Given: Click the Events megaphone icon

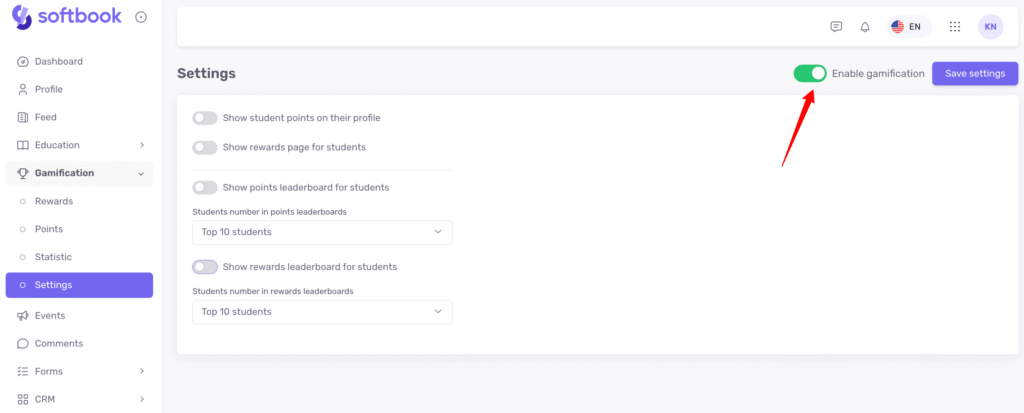Looking at the screenshot, I should coord(23,315).
